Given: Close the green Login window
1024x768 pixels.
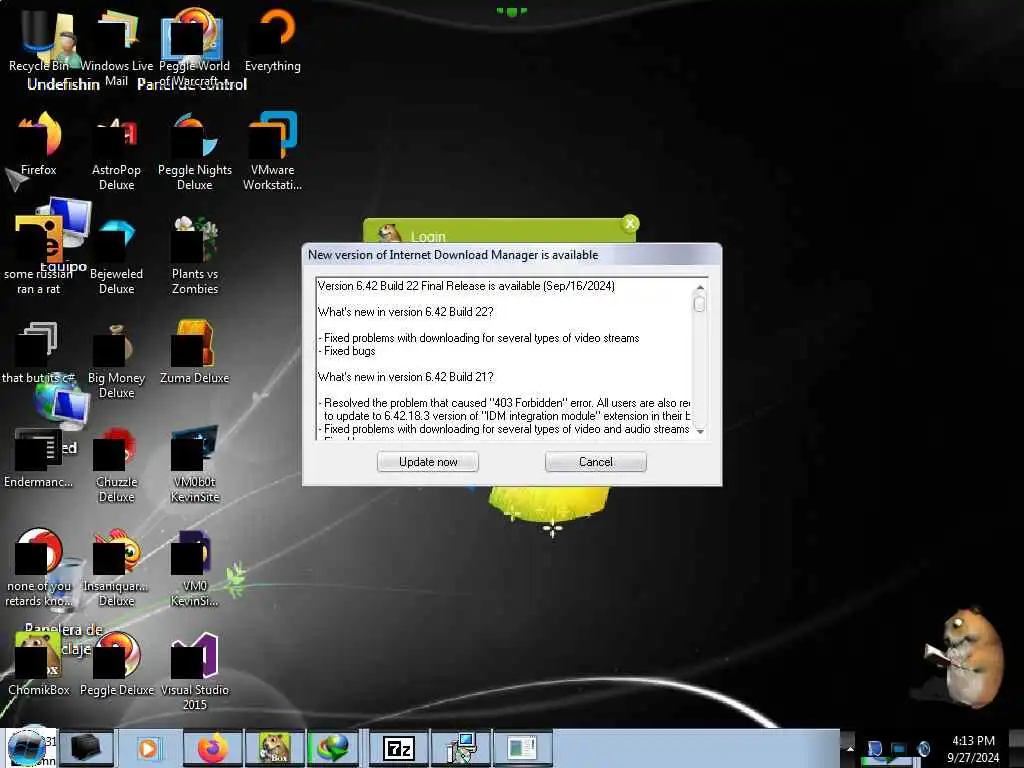Looking at the screenshot, I should [x=630, y=223].
